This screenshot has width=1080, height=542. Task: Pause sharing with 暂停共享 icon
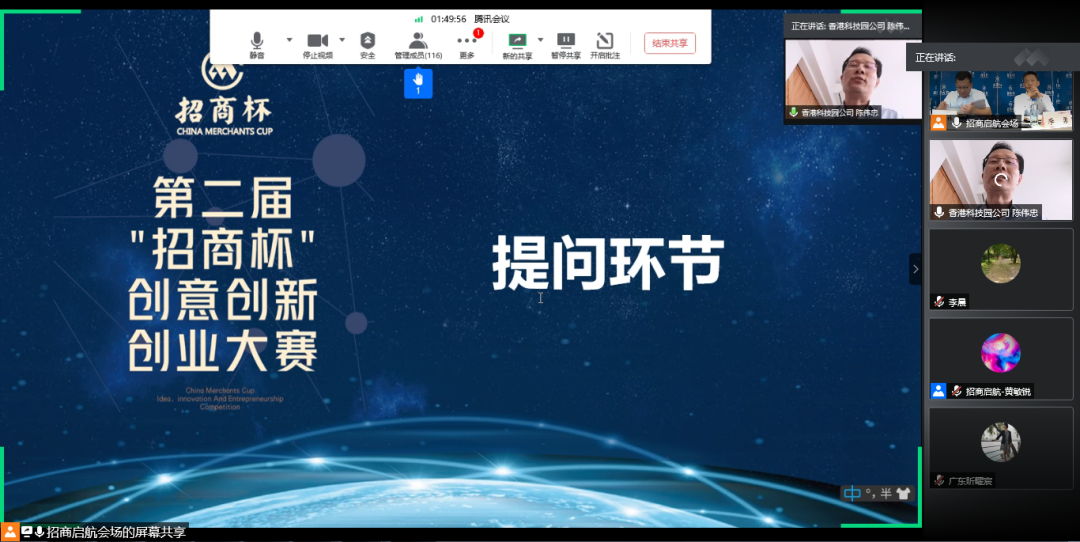point(565,45)
